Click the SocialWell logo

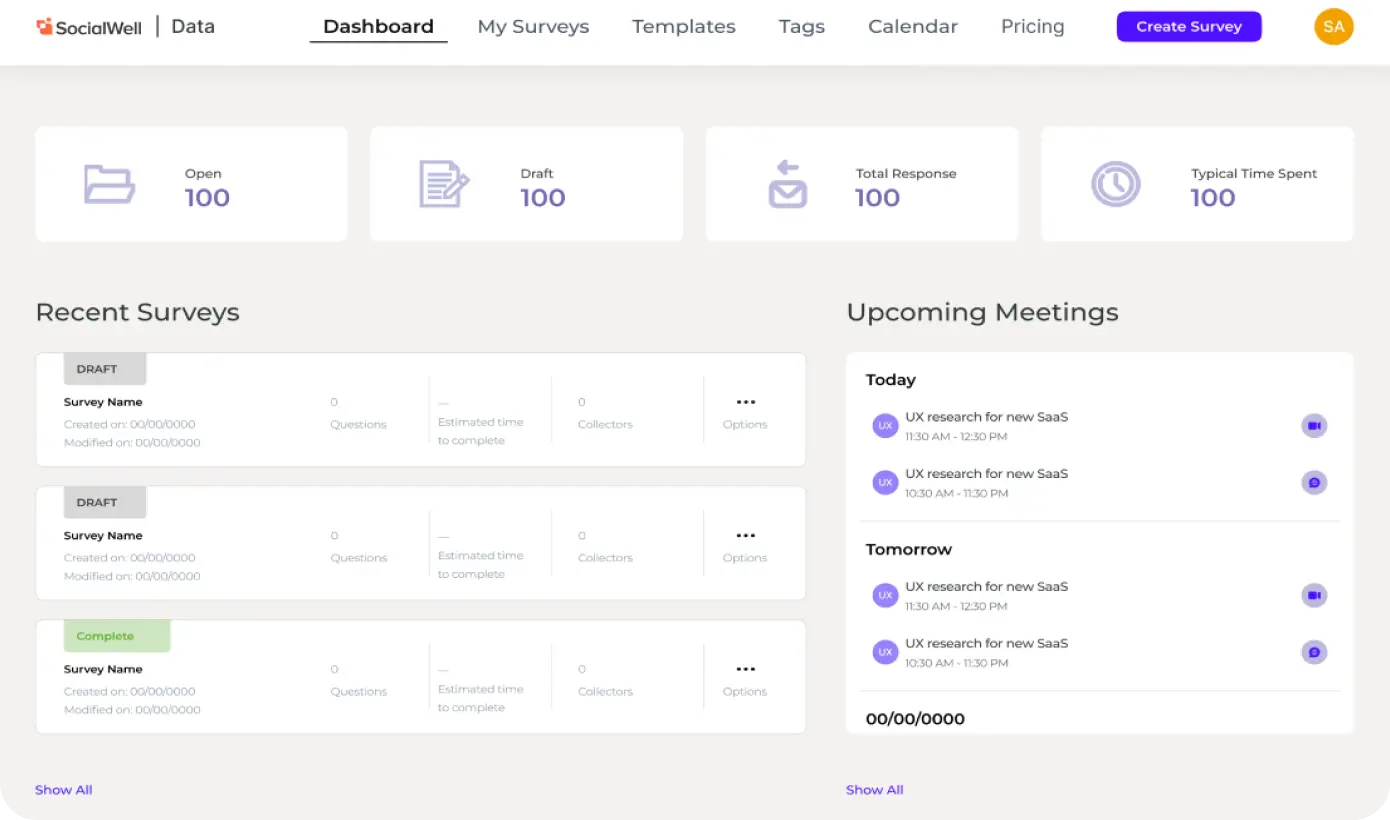91,27
